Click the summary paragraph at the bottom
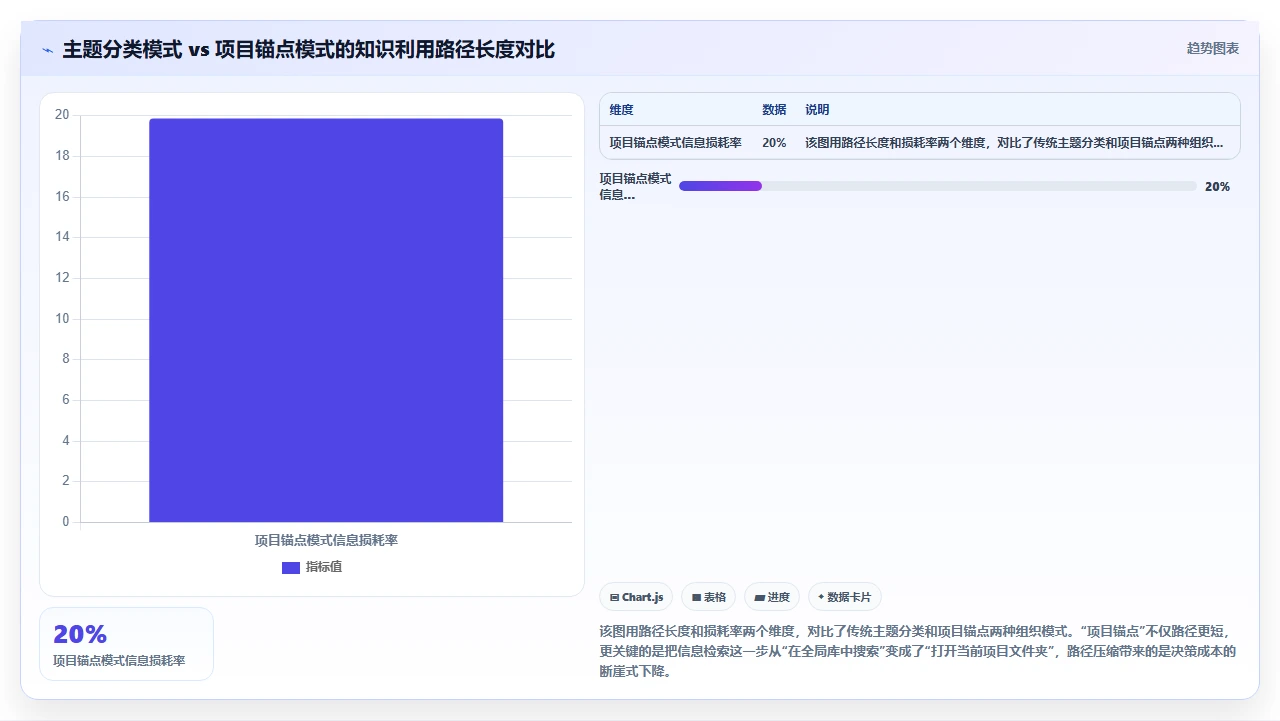Viewport: 1280px width, 721px height. click(919, 652)
